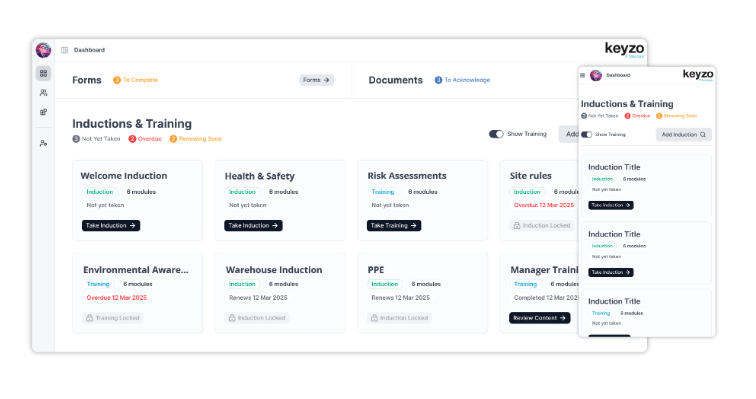Click the orange Renewing Soon count badge
This screenshot has width=756, height=399.
click(173, 139)
